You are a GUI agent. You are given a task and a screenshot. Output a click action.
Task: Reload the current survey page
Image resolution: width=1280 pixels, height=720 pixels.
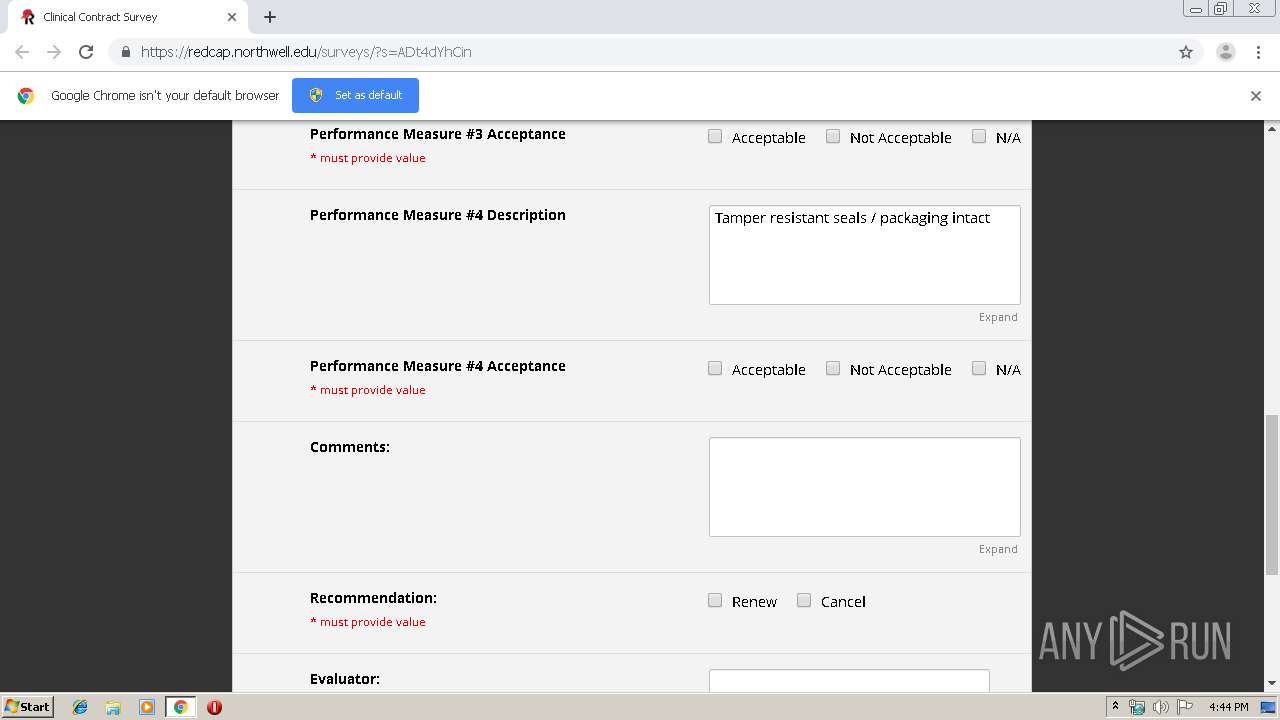[x=86, y=52]
